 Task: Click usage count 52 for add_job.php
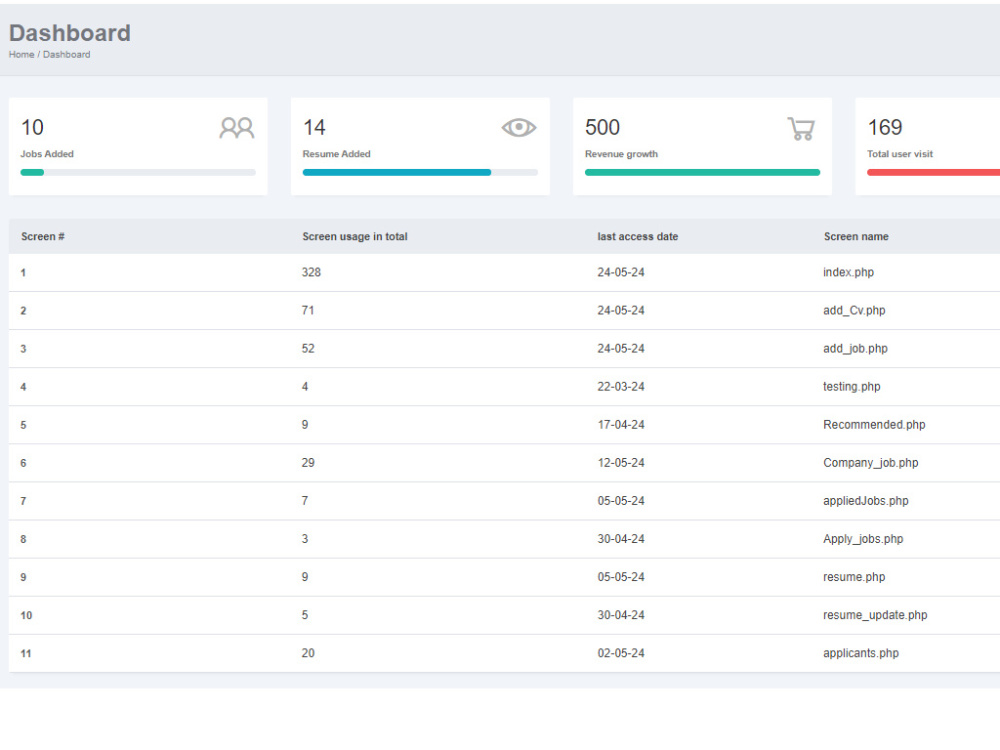(308, 349)
